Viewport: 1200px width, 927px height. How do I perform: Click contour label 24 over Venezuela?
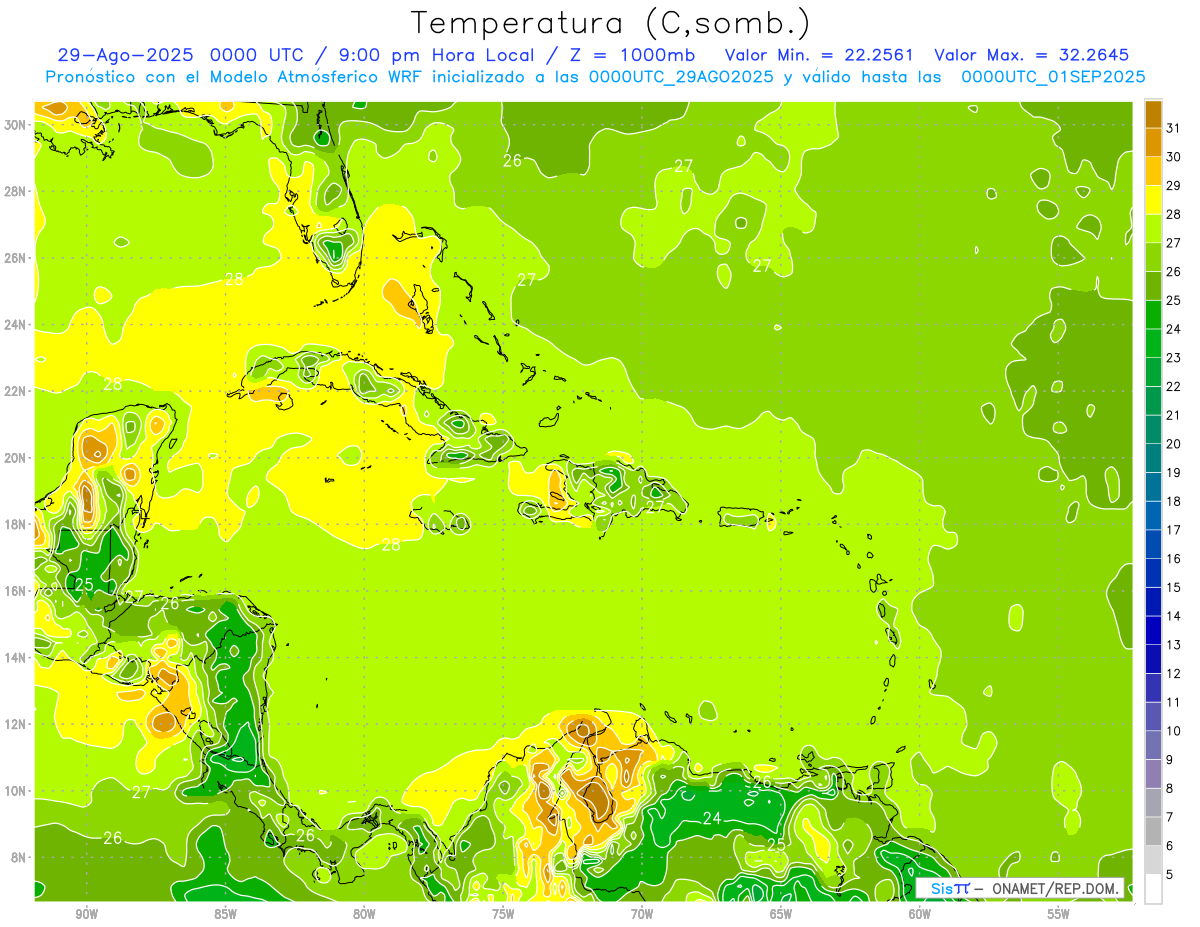(712, 818)
